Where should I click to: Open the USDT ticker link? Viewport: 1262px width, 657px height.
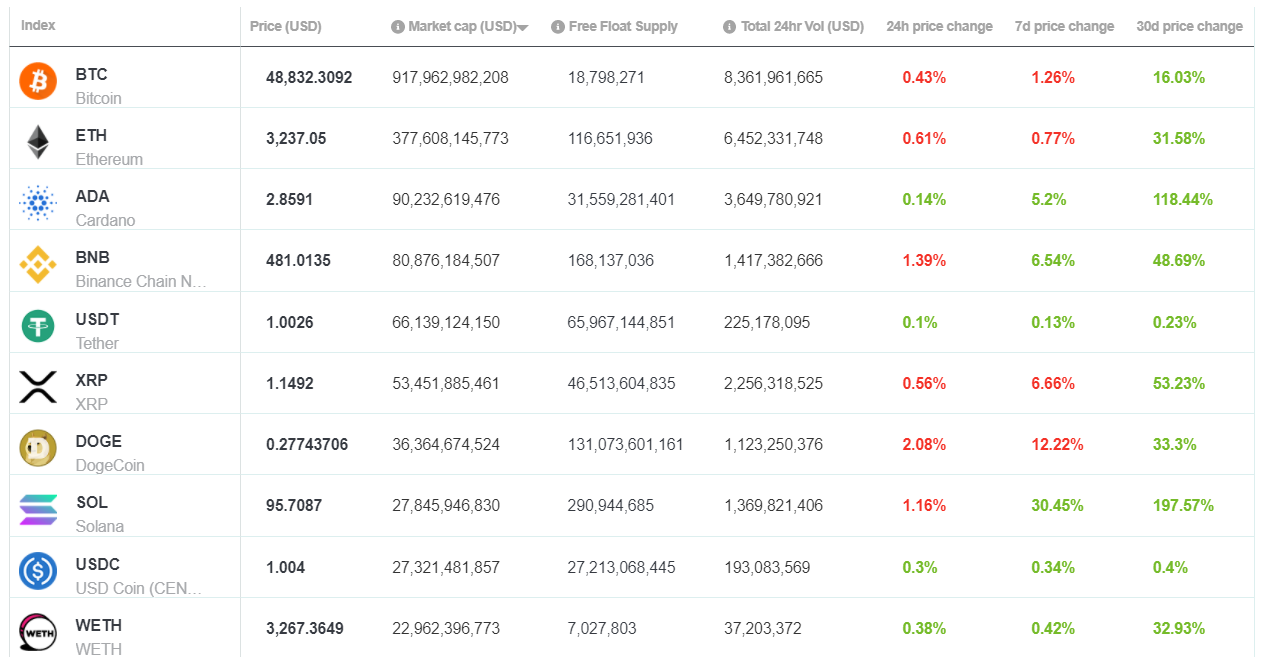tap(97, 319)
